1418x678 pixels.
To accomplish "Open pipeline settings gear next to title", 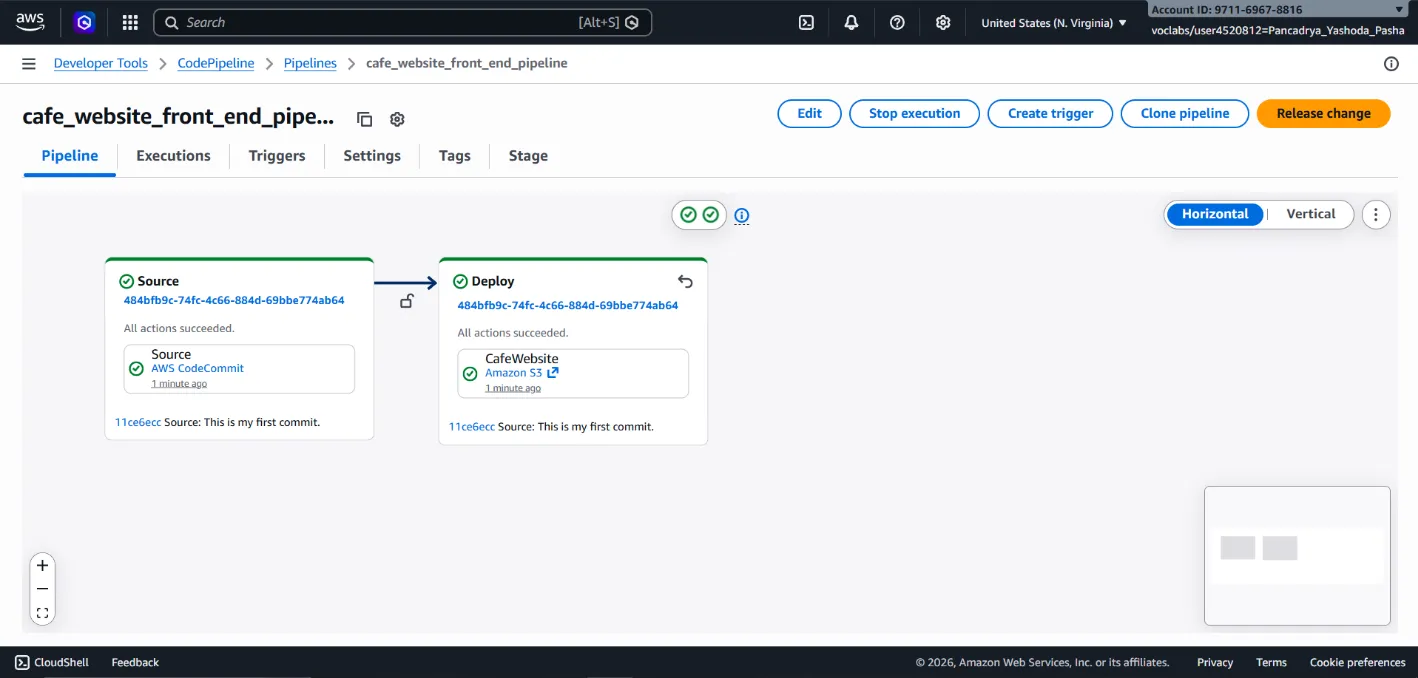I will click(397, 119).
